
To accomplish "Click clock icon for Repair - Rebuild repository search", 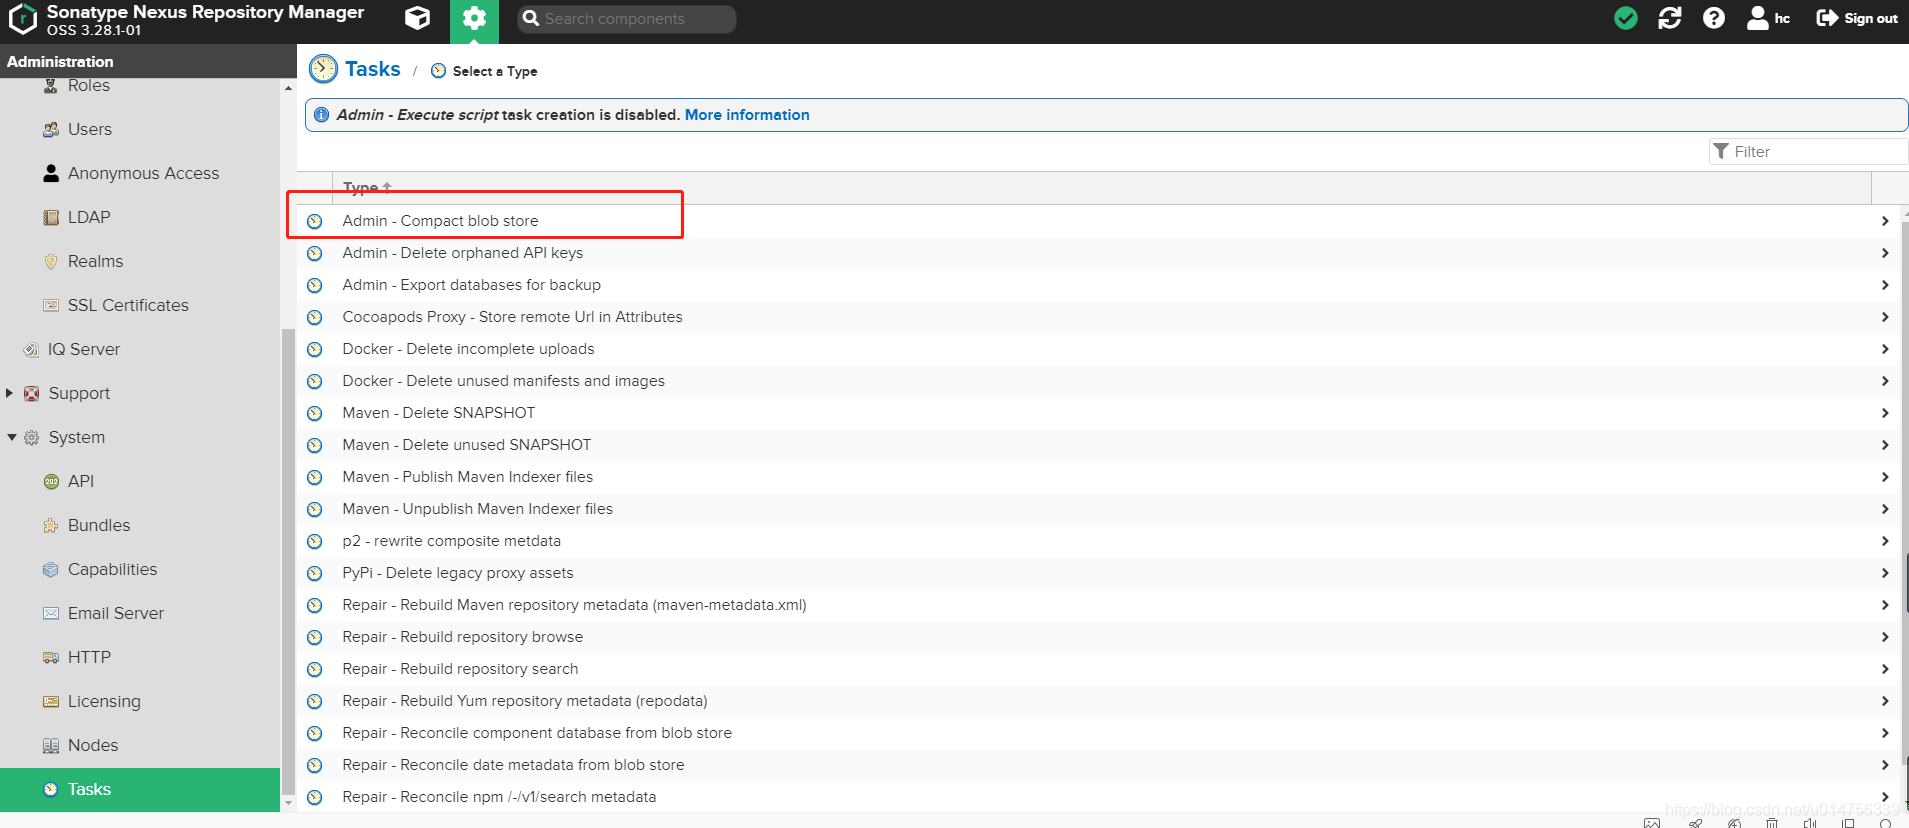I will [315, 669].
